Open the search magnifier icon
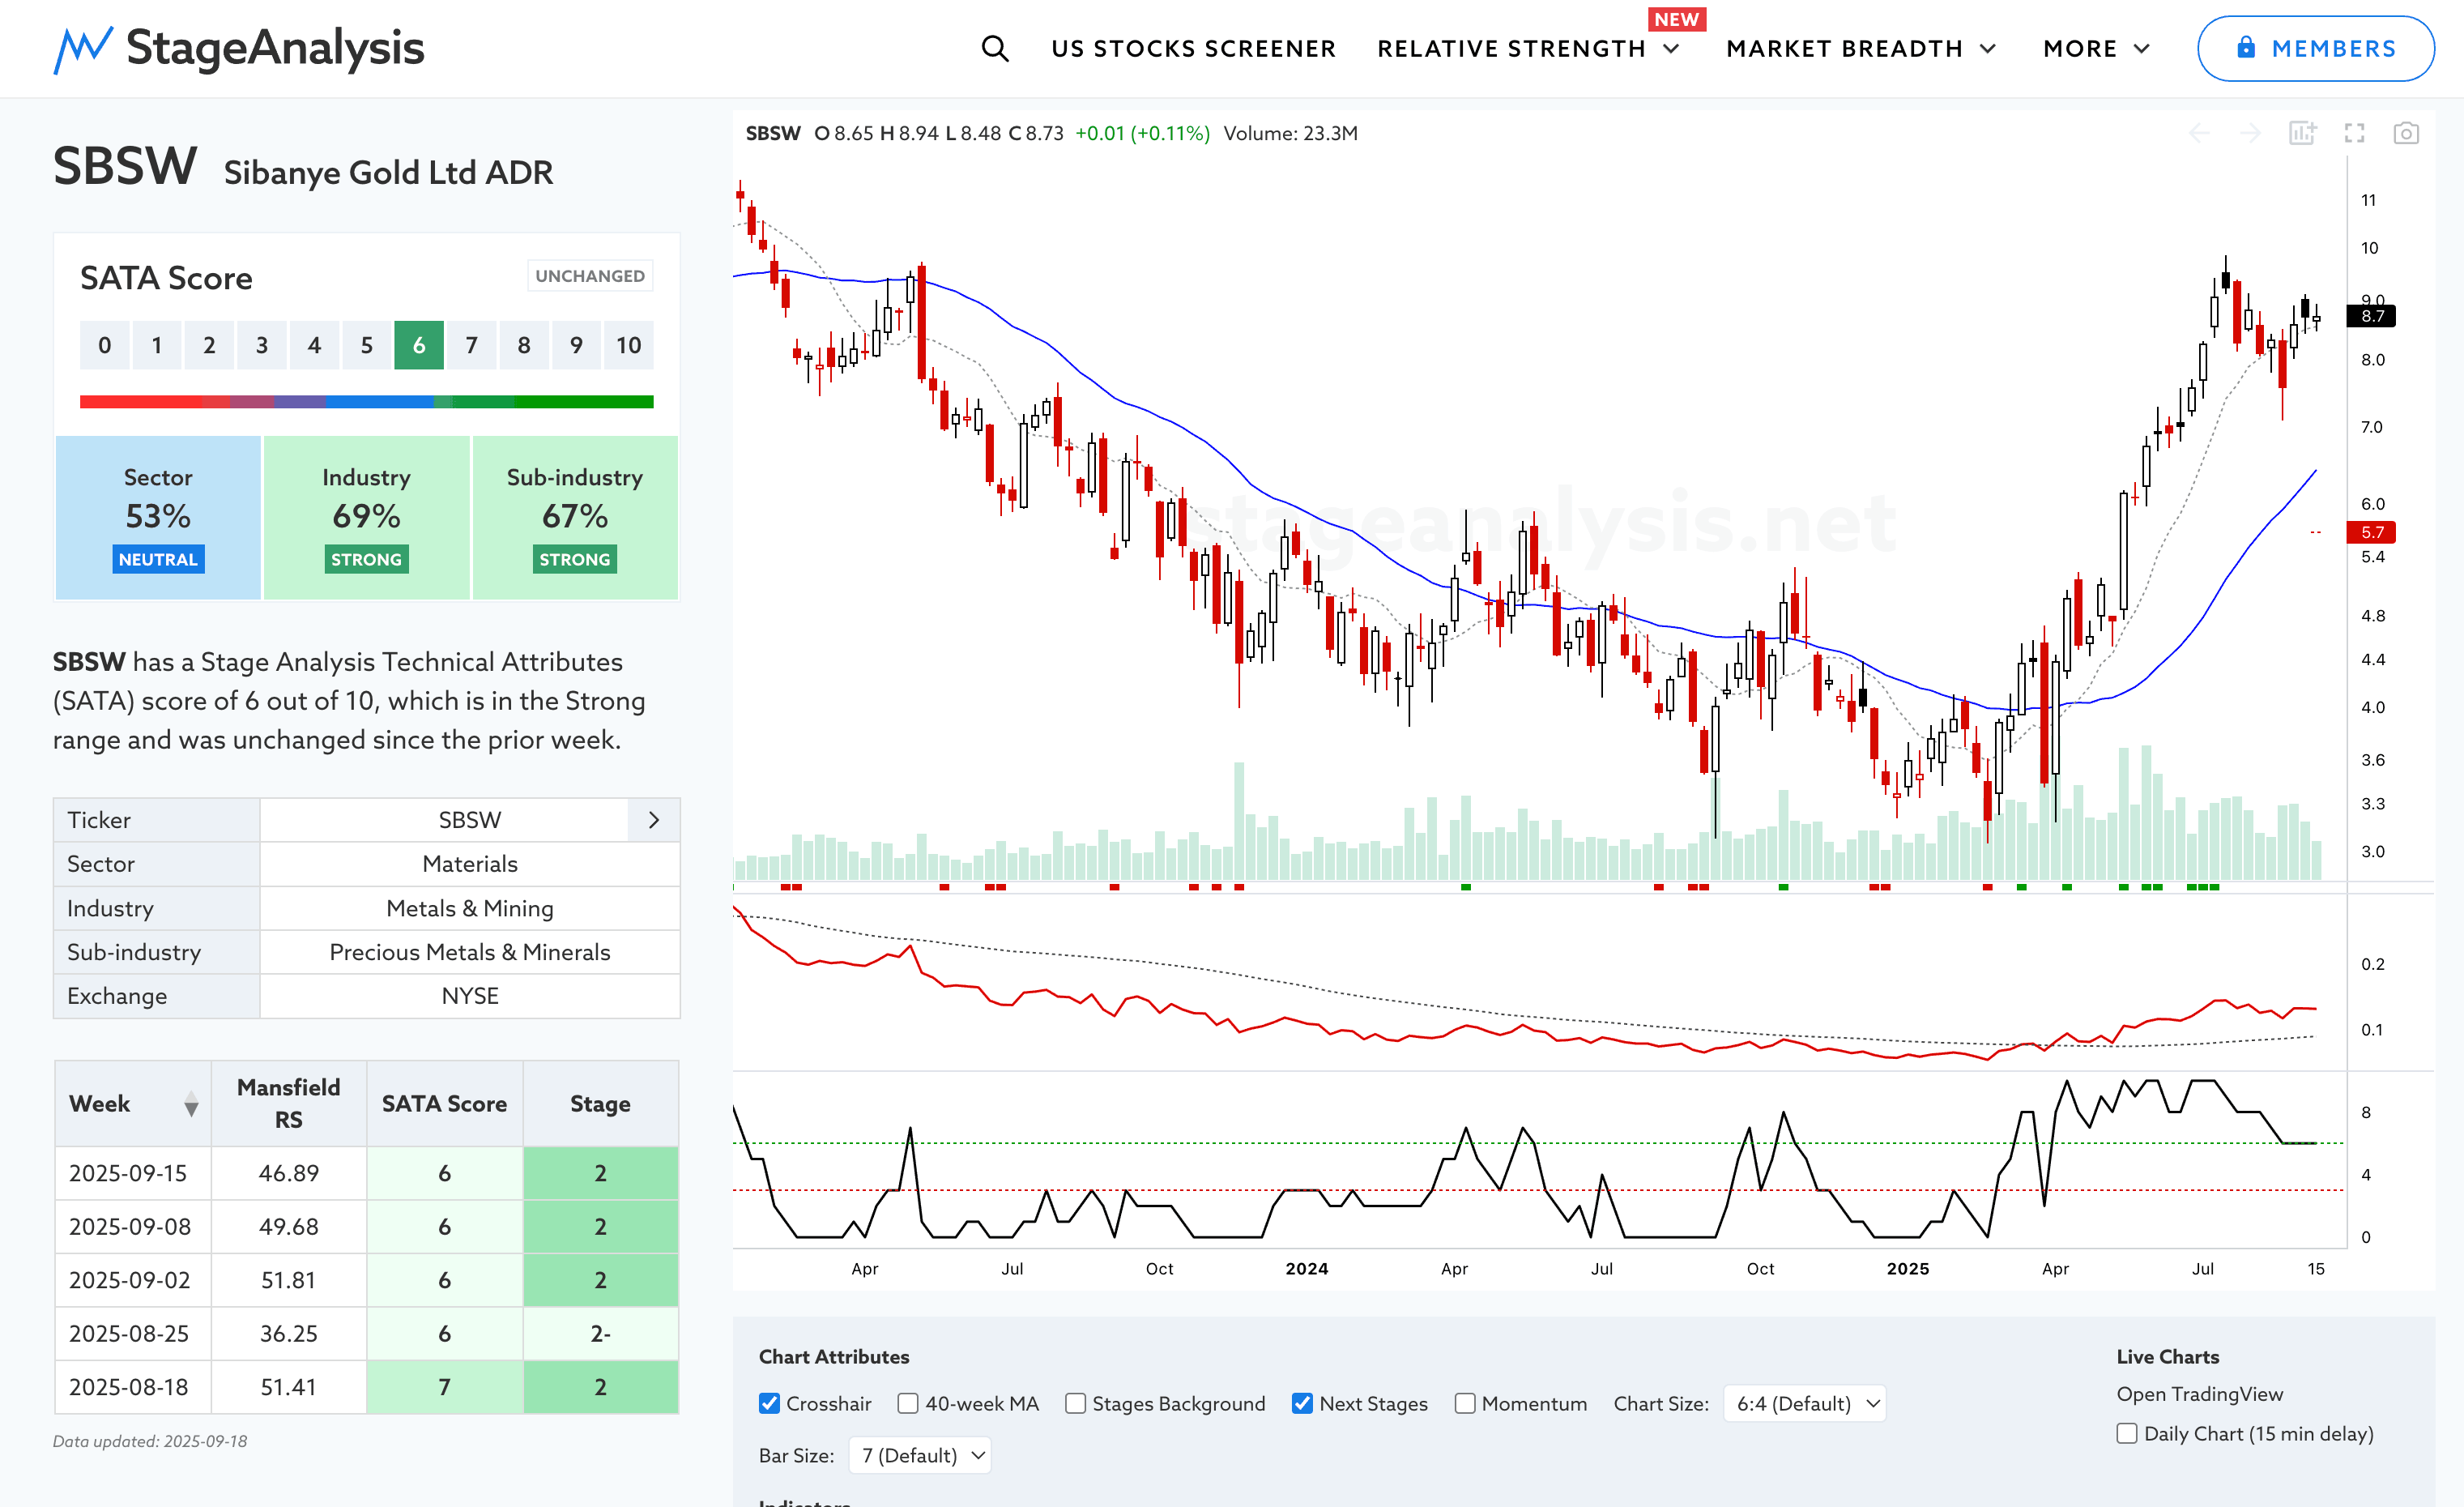This screenshot has height=1507, width=2464. pyautogui.click(x=994, y=48)
